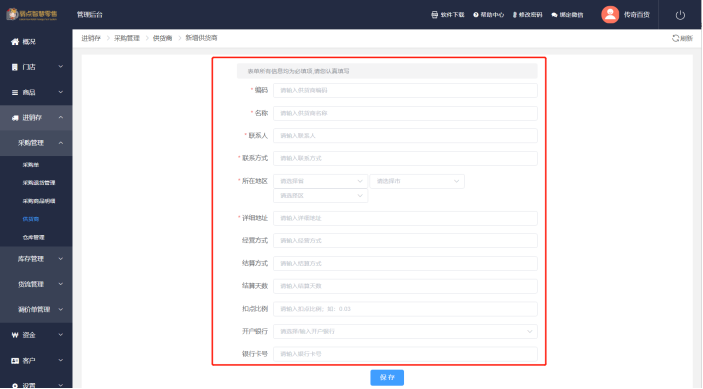
Task: Collapse the 采购管理 submenu
Action: coord(36,143)
